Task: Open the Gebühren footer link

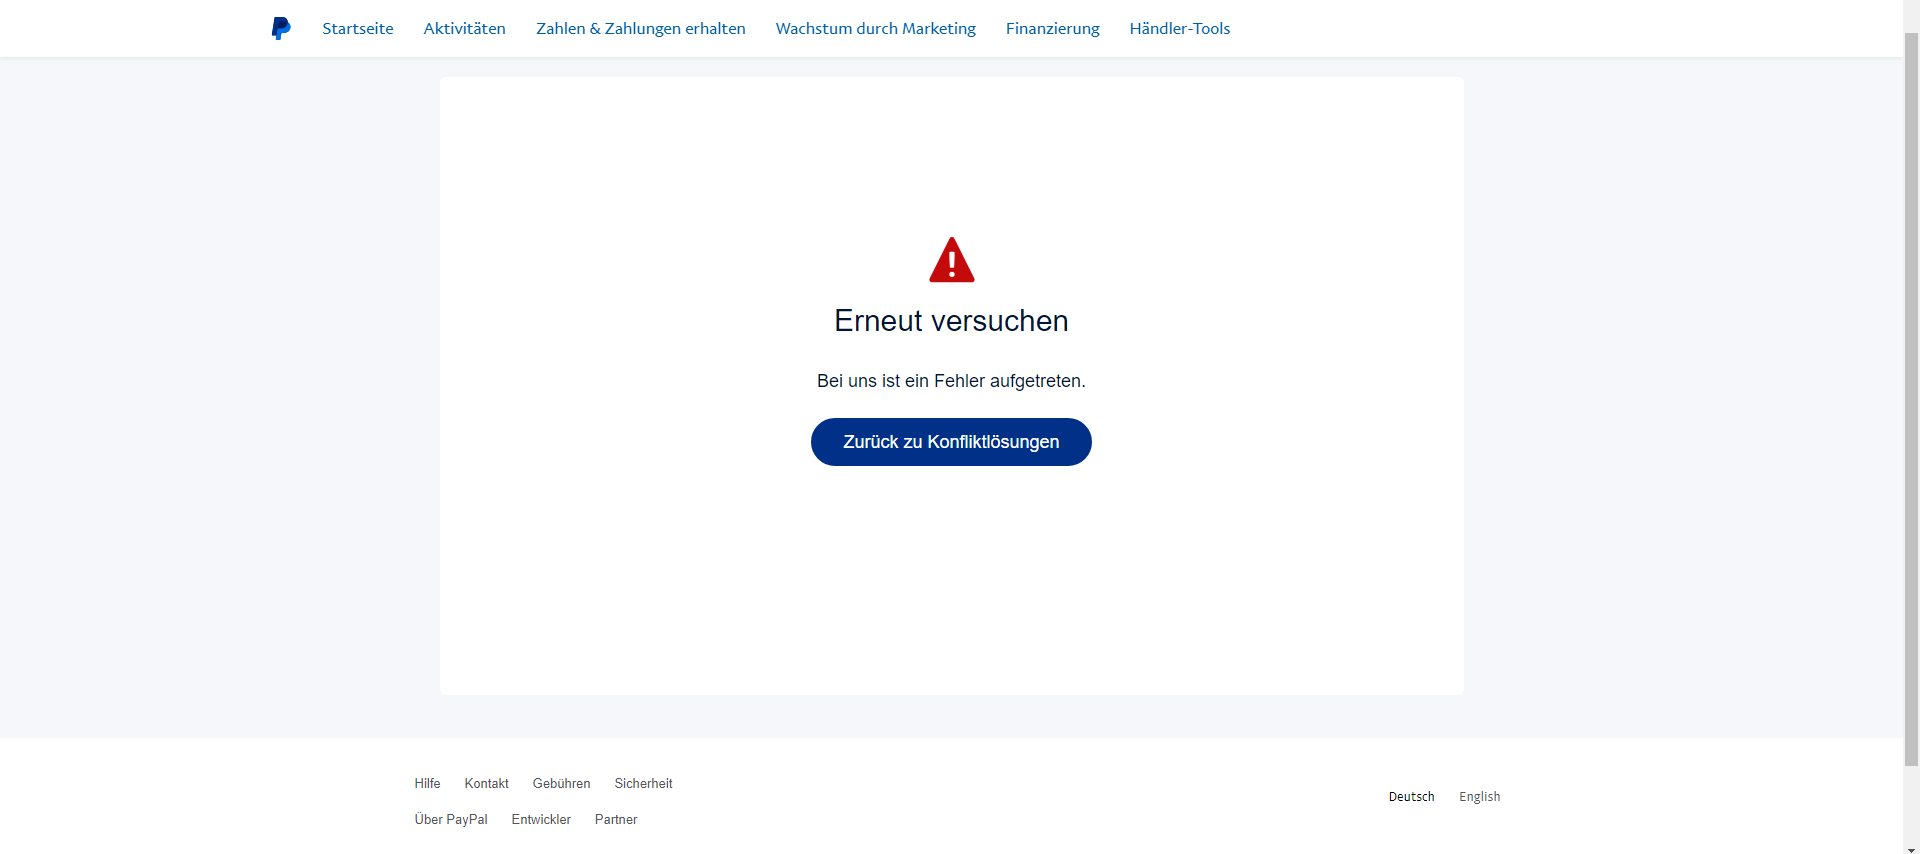Action: point(562,783)
